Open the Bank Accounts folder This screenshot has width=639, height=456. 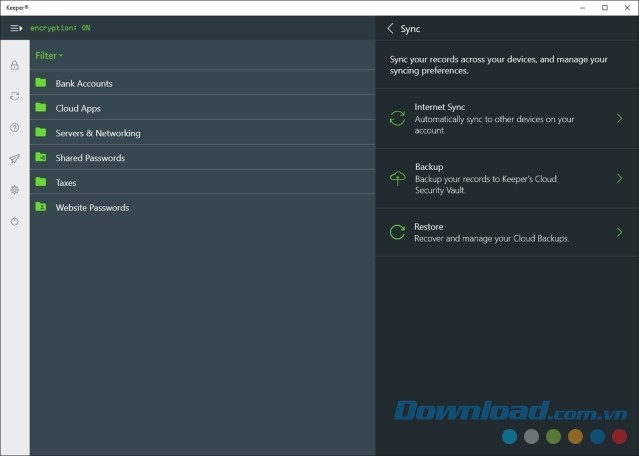[x=84, y=83]
